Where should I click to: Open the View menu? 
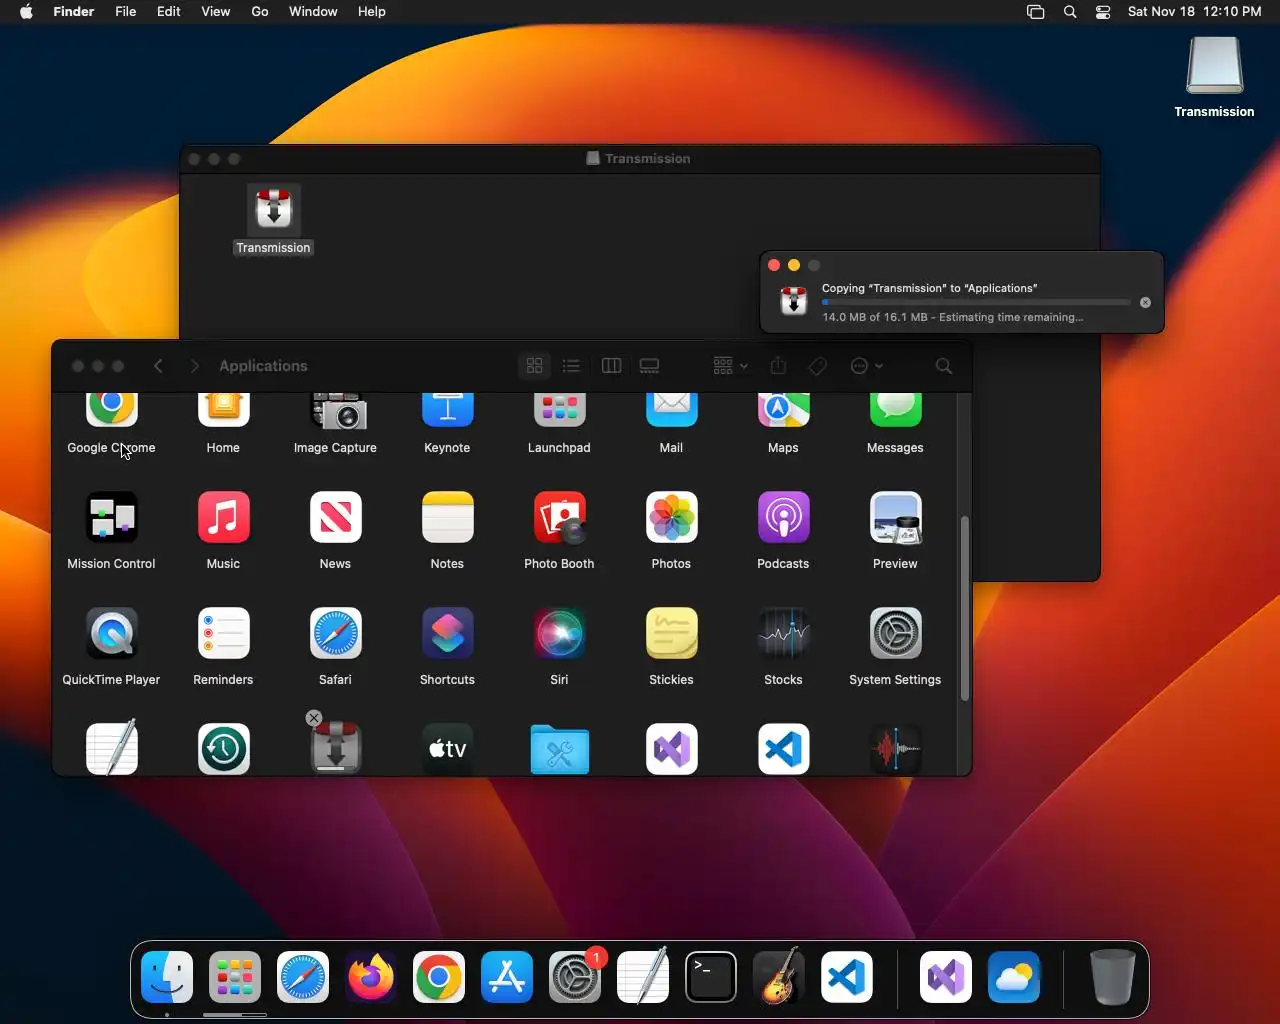click(x=216, y=12)
